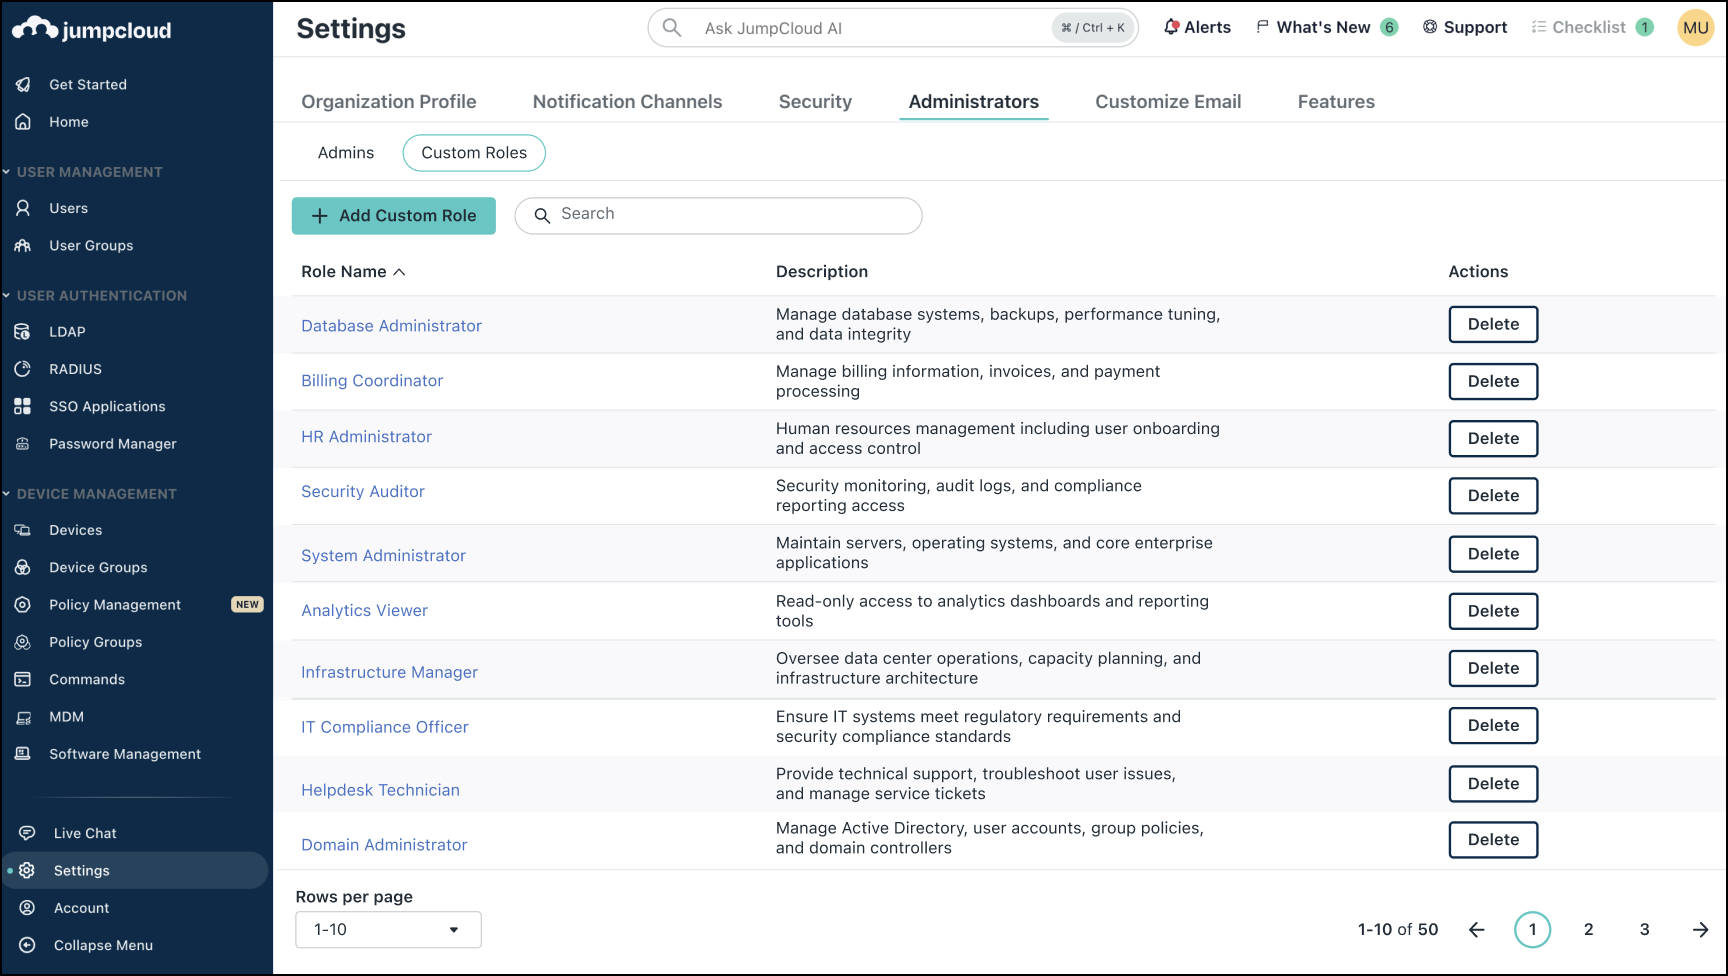Screen dimensions: 1728x976
Task: Open Policy Management marked NEW
Action: [x=115, y=604]
